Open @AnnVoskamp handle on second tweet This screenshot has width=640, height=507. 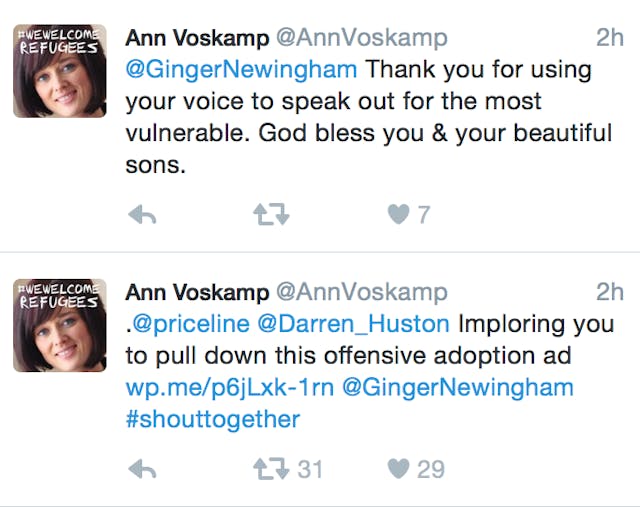(x=361, y=292)
